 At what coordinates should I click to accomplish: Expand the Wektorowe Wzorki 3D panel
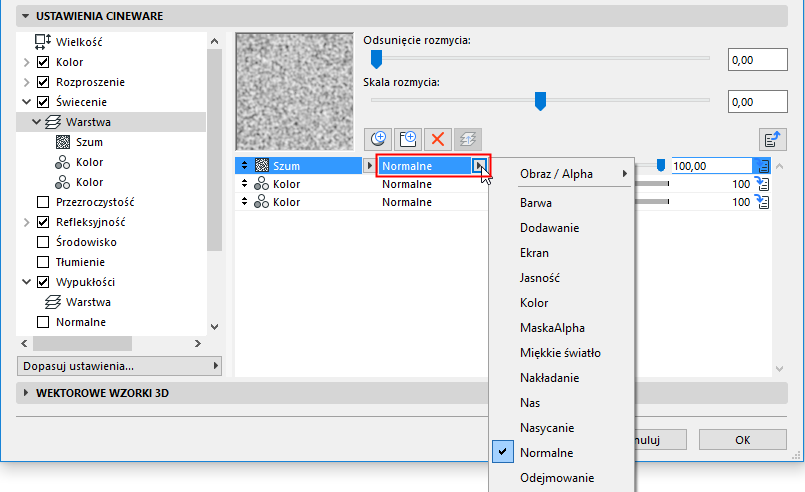[x=26, y=393]
